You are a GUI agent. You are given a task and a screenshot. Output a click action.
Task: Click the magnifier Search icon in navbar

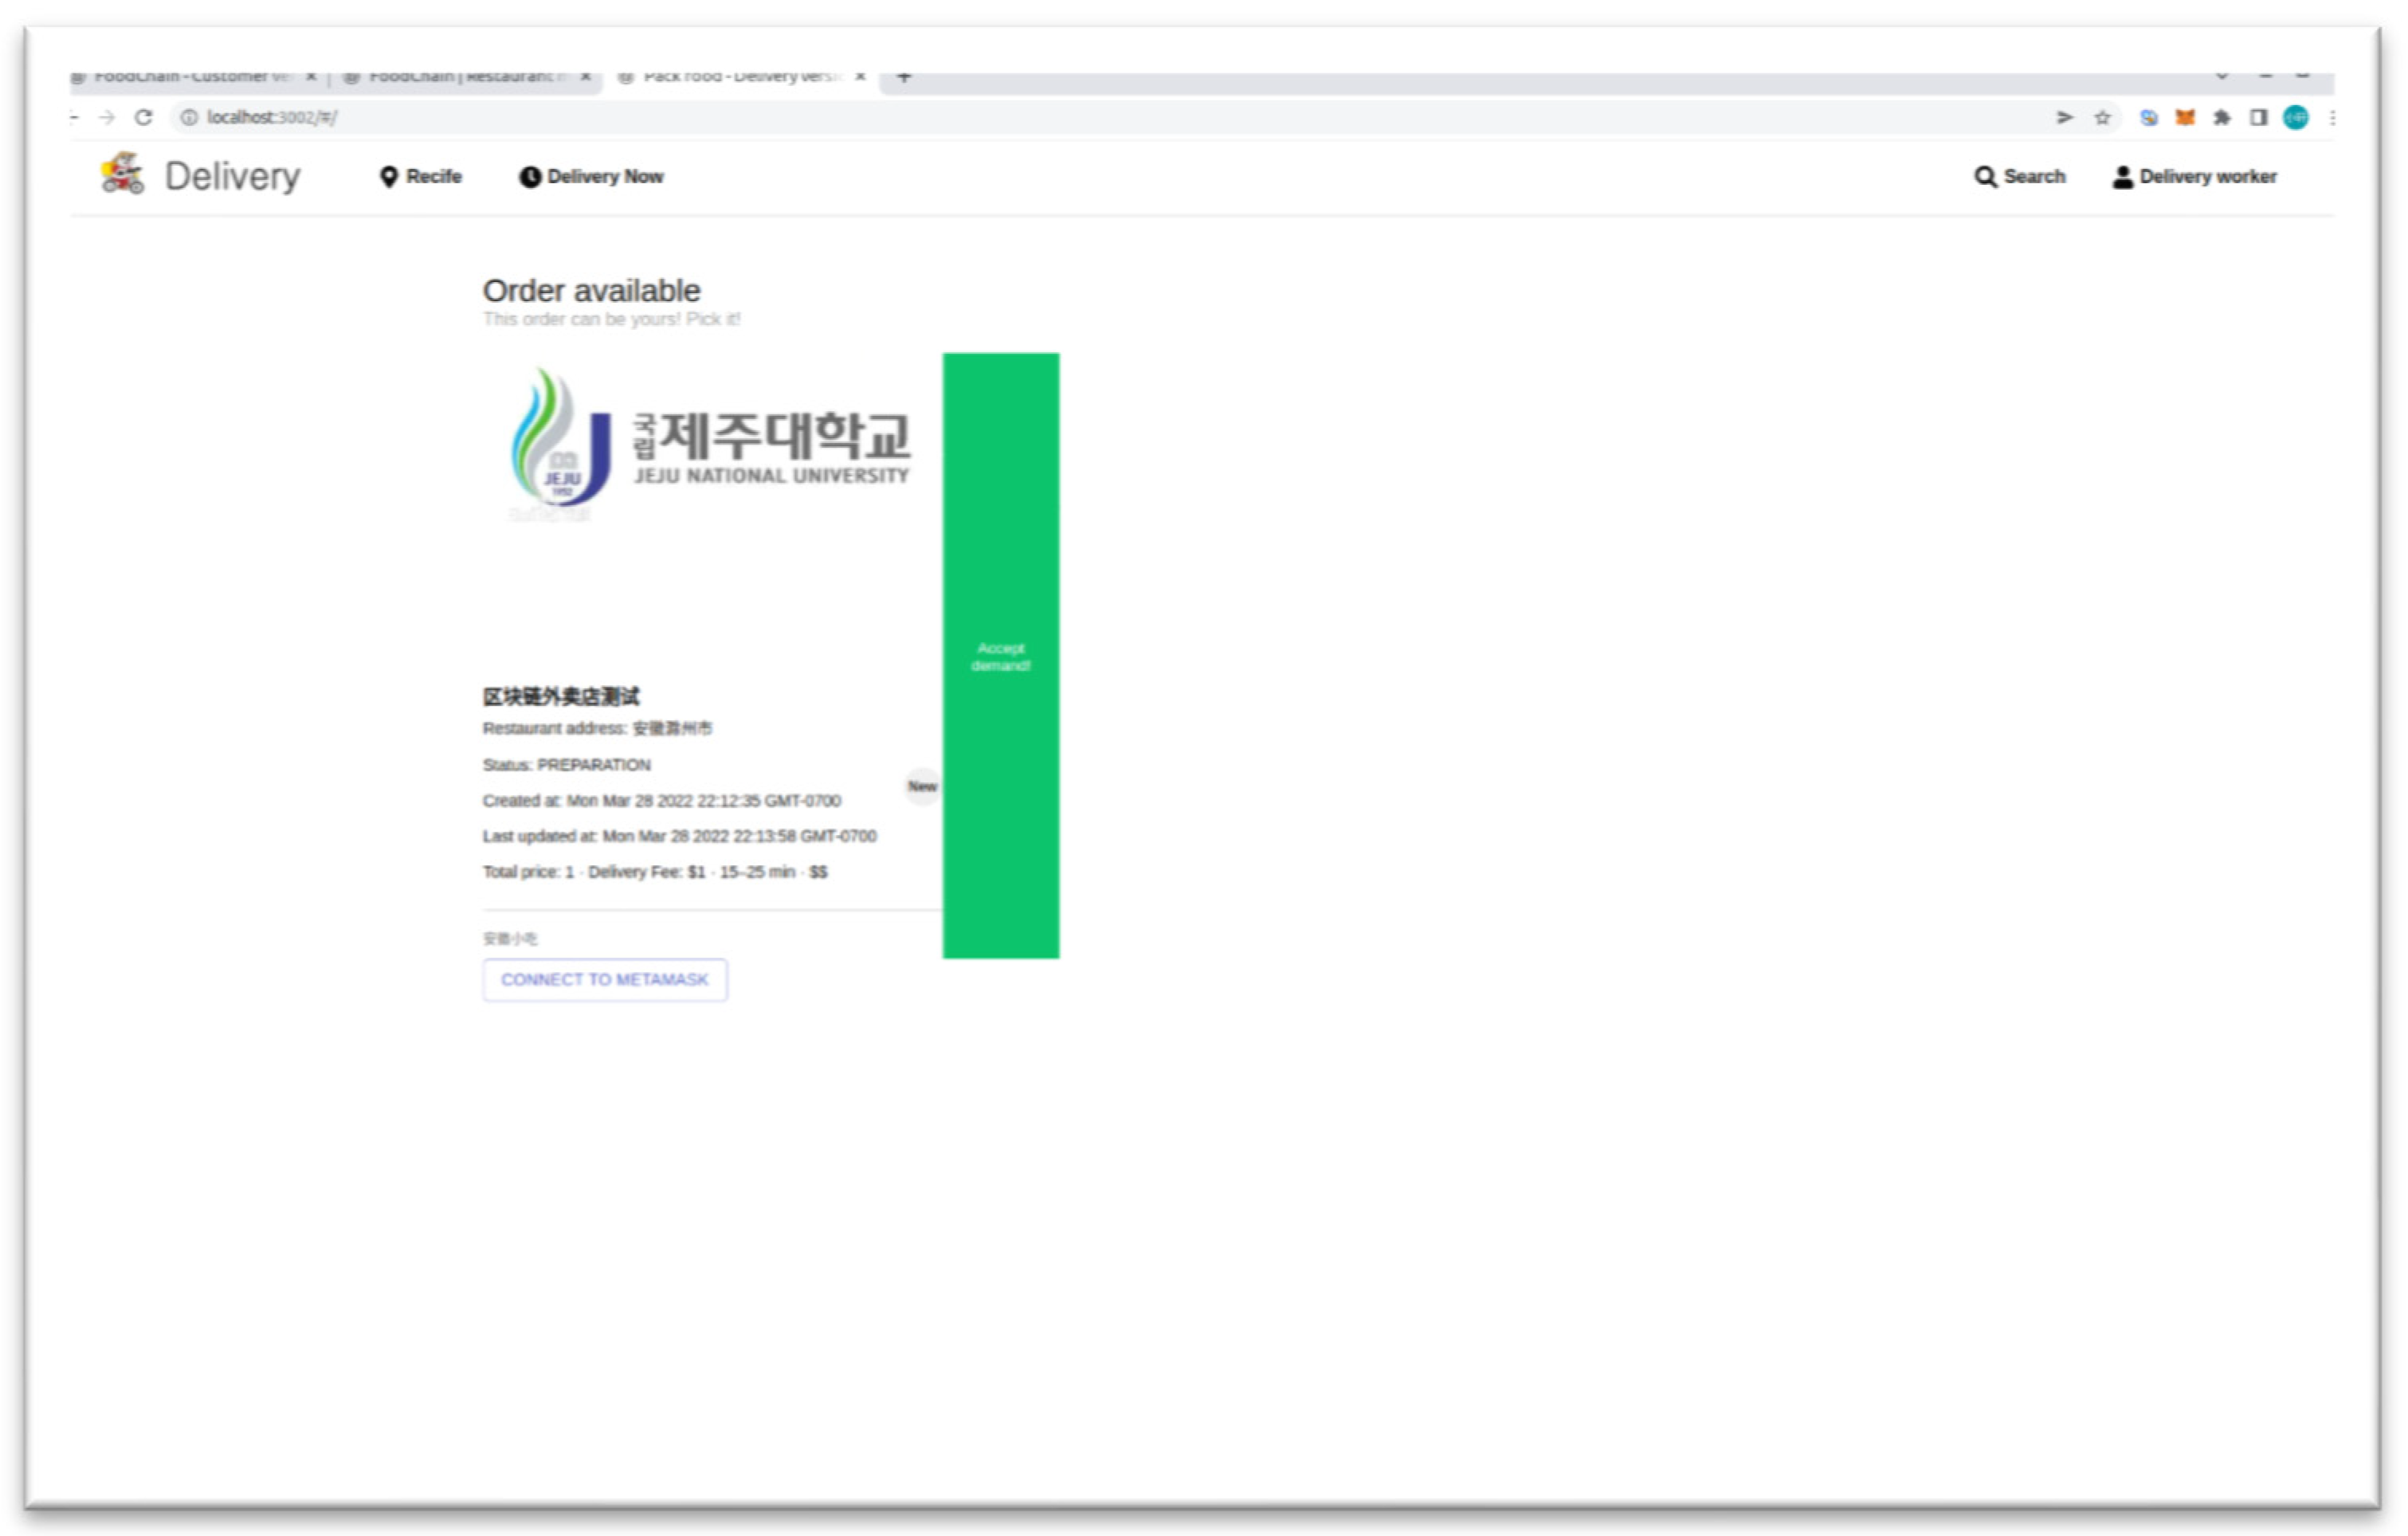[1985, 177]
